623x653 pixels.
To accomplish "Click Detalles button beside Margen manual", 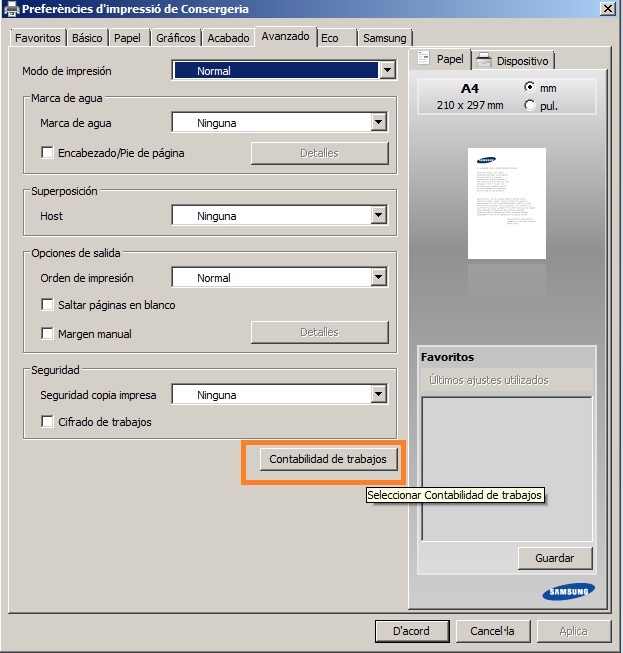I will click(320, 332).
